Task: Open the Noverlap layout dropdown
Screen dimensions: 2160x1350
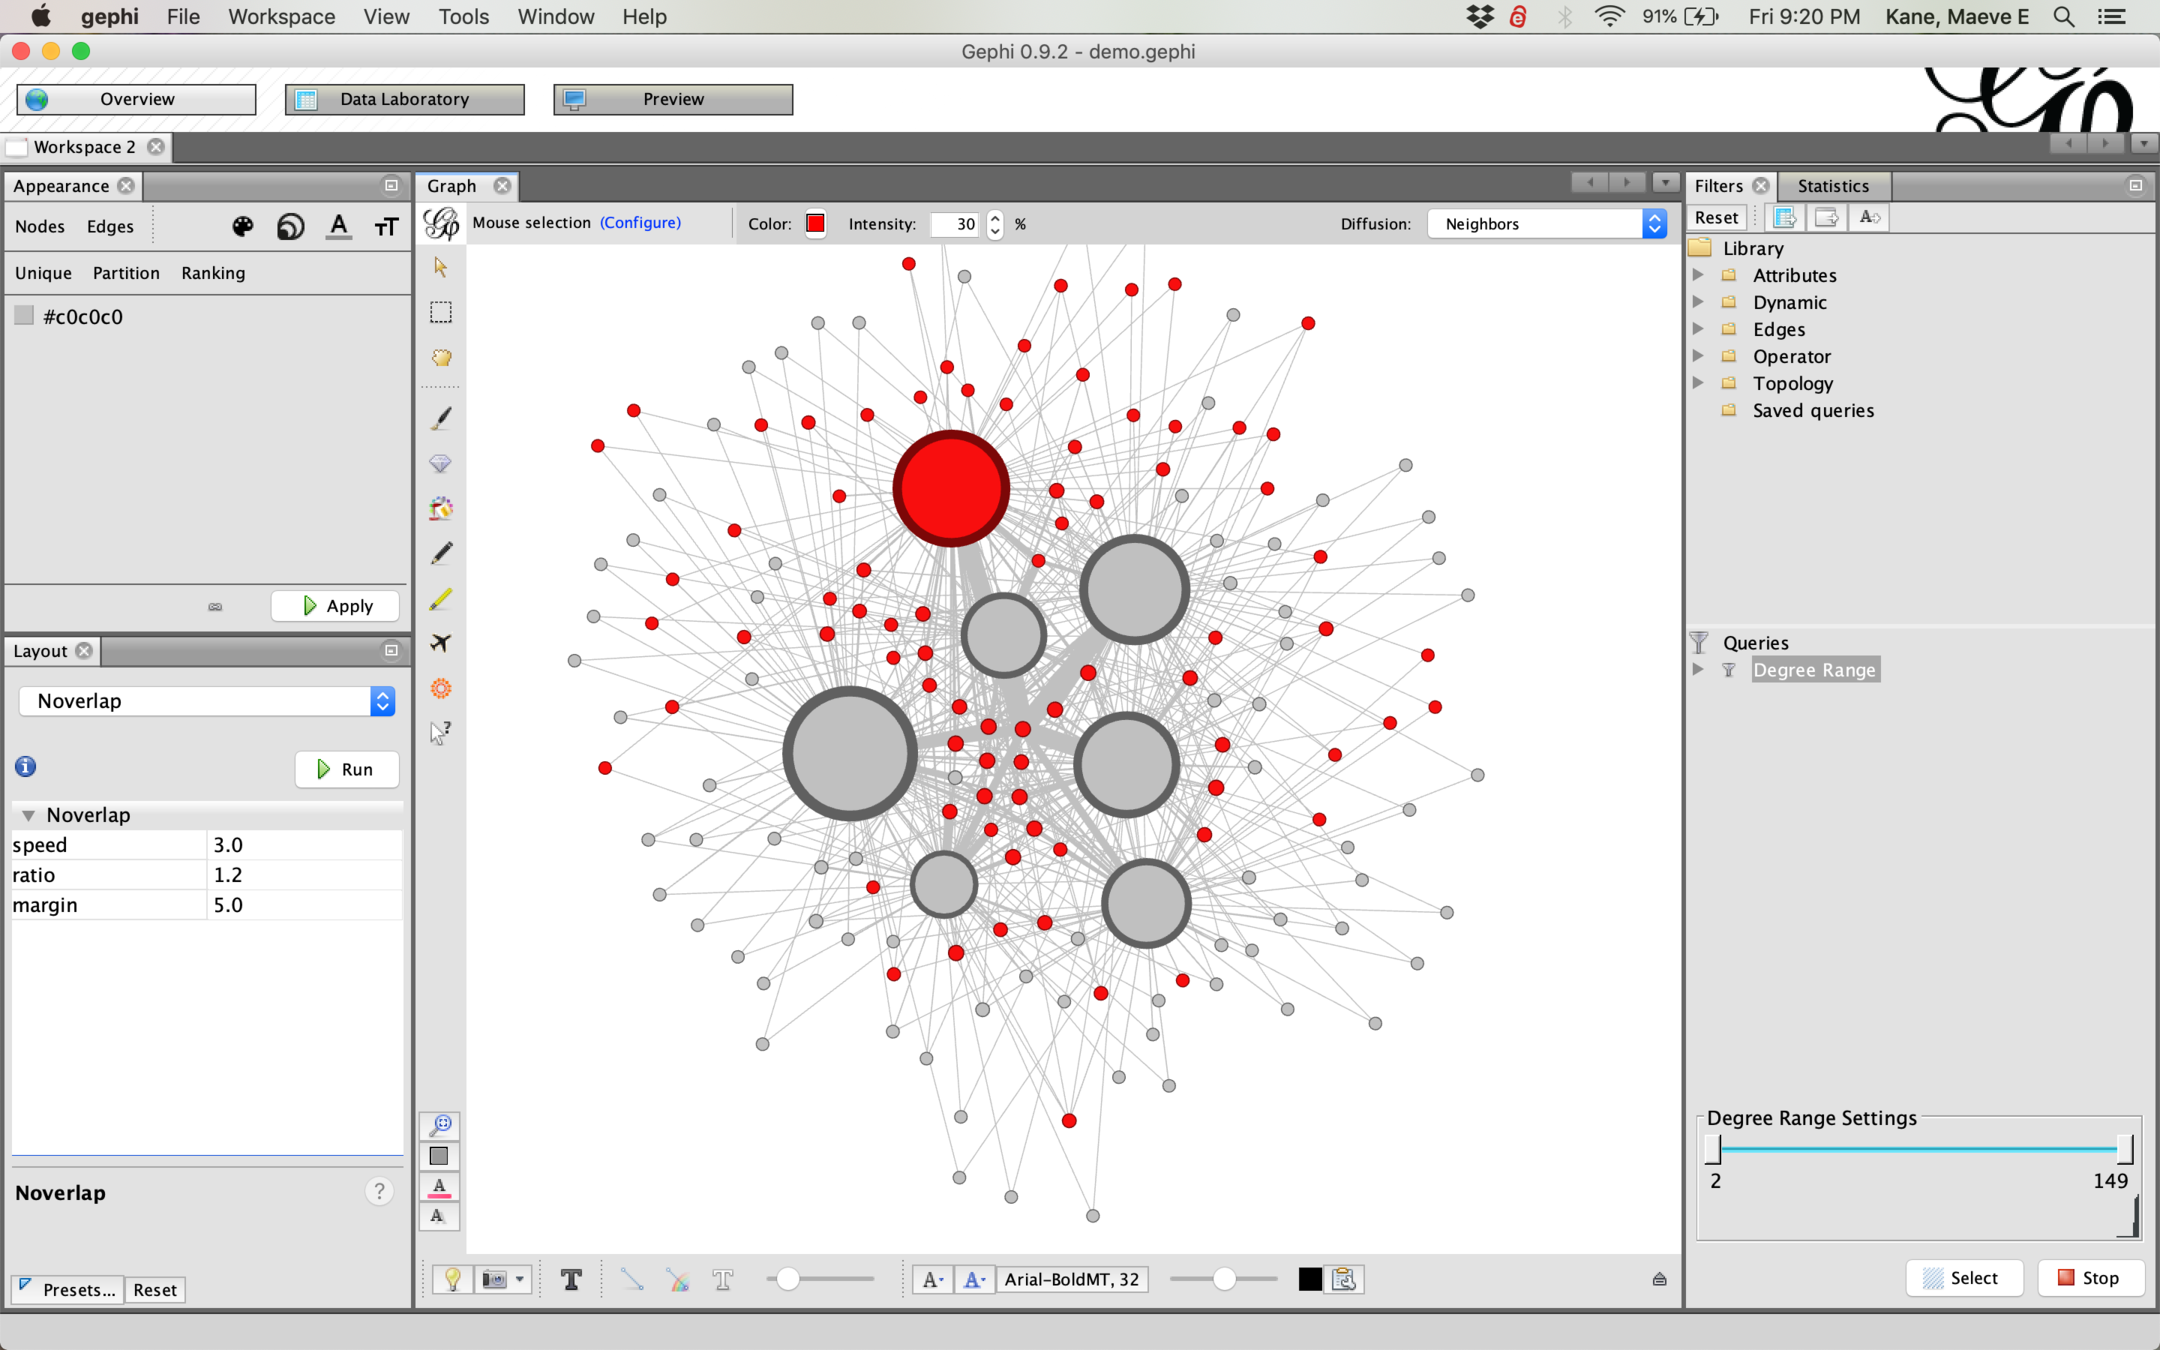Action: (x=207, y=701)
